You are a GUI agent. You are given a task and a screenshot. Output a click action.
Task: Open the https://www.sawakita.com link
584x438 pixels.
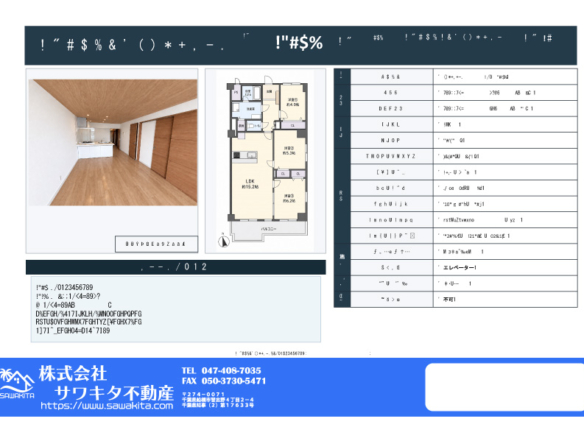click(107, 406)
